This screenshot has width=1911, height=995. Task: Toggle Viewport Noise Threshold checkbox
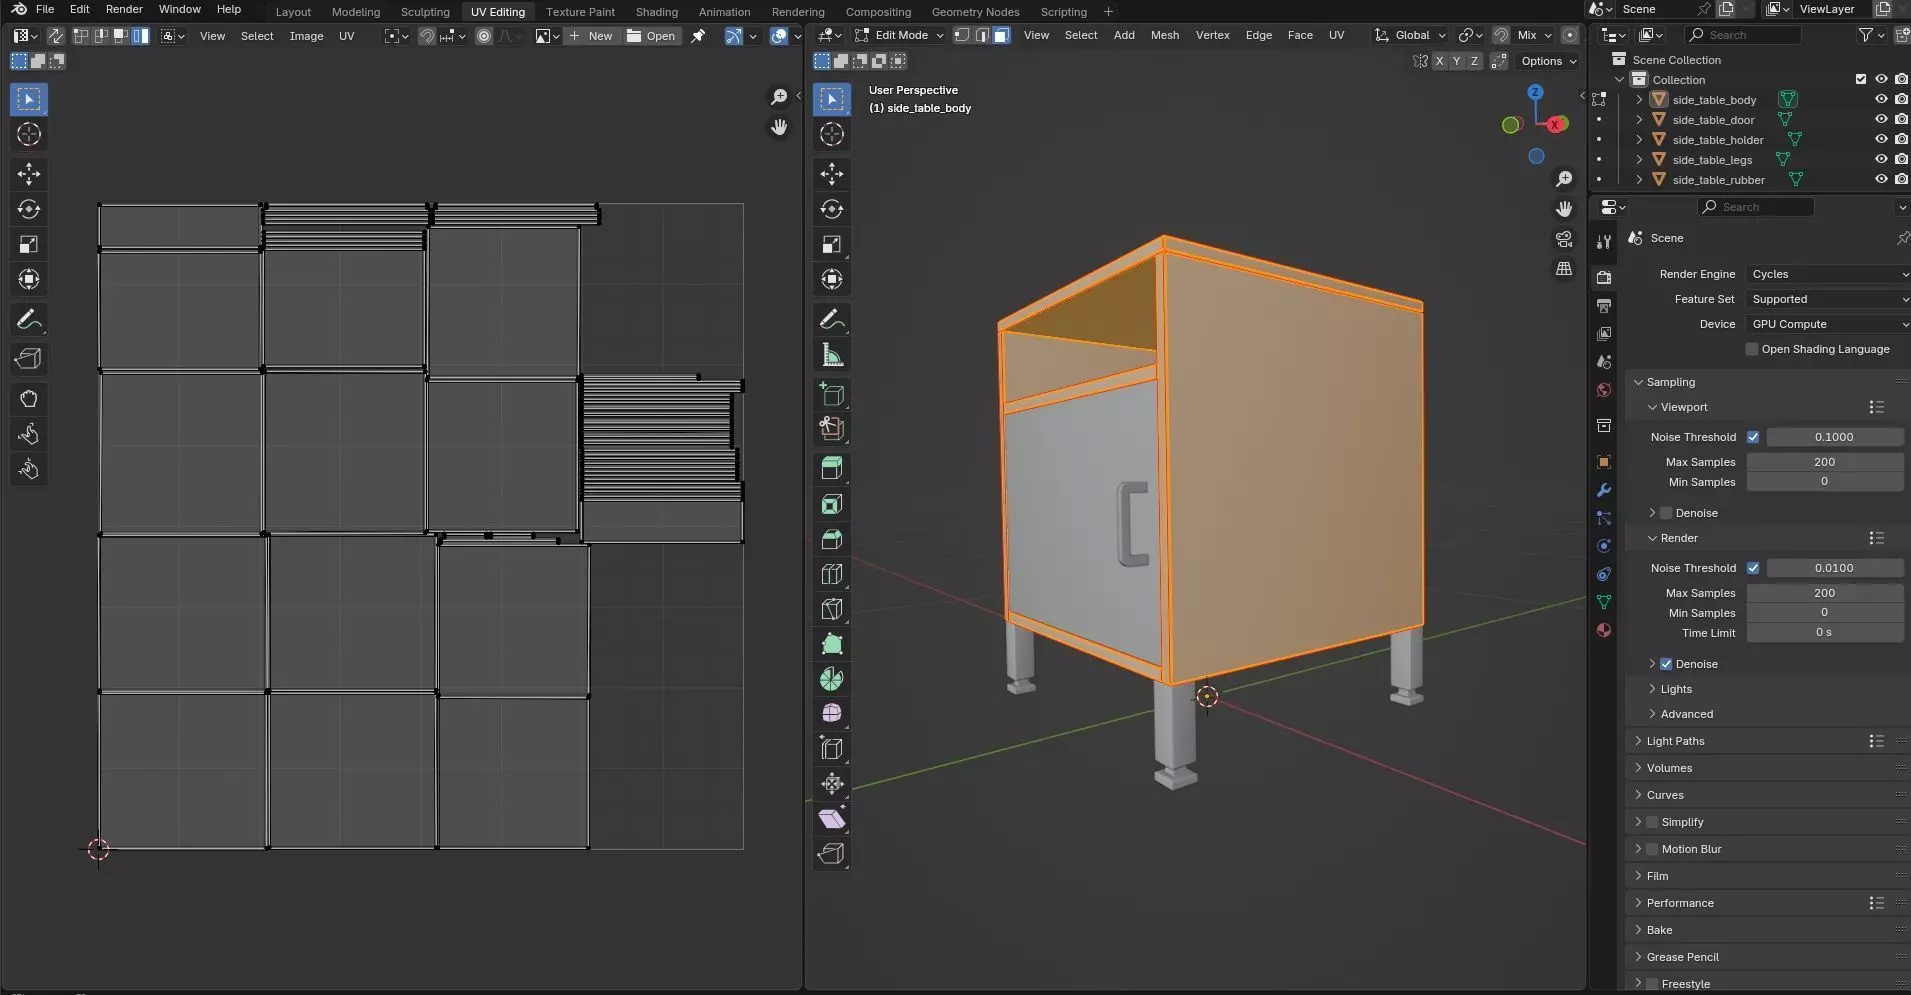click(1753, 437)
